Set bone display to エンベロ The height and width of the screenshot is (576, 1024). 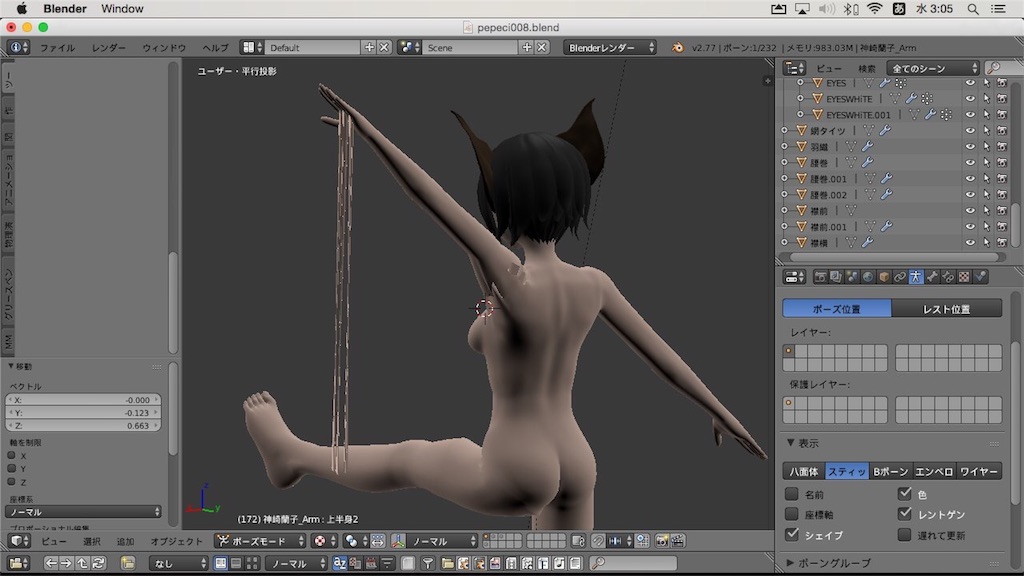934,471
